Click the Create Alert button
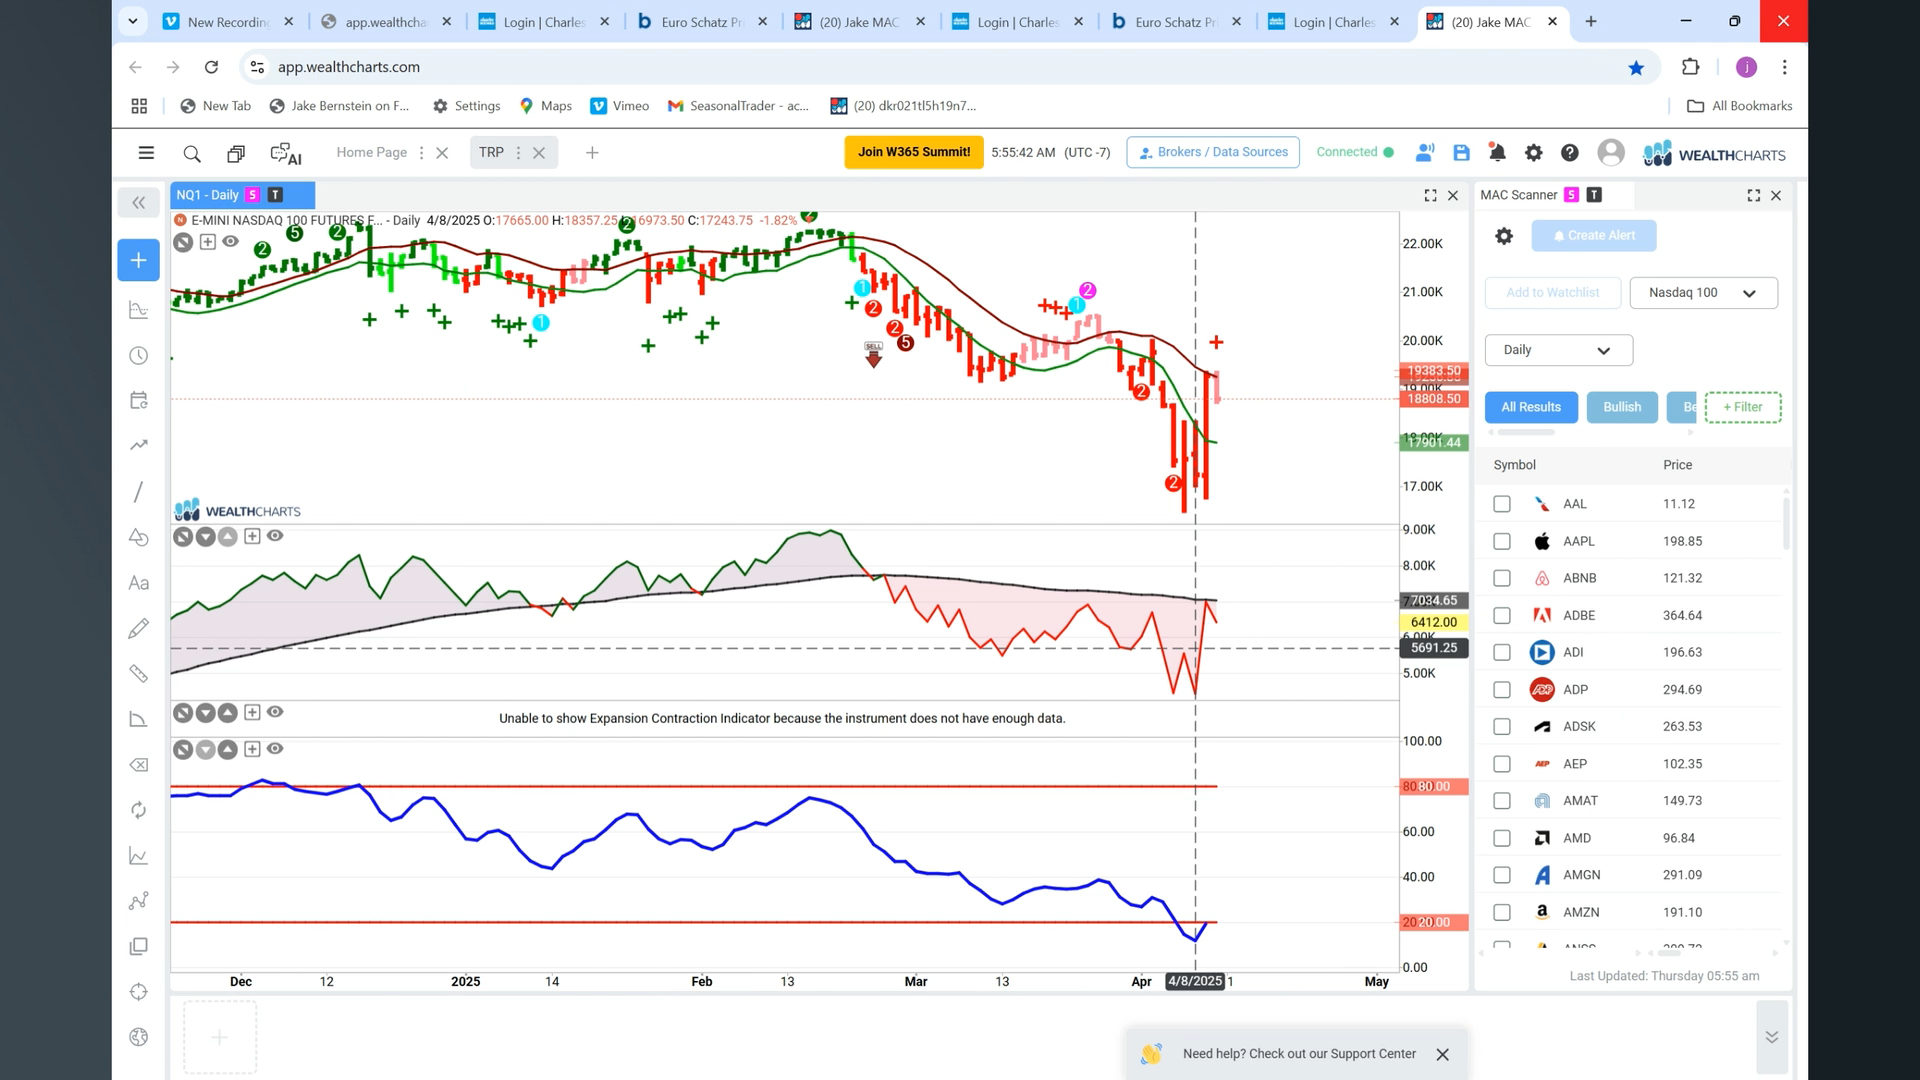 click(1594, 236)
